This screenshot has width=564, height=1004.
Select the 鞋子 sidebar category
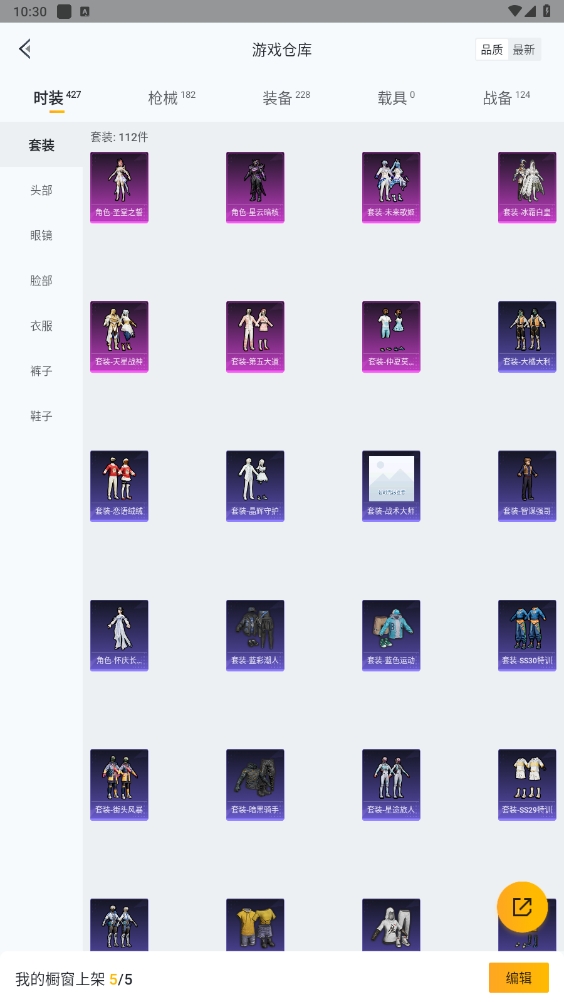42,416
